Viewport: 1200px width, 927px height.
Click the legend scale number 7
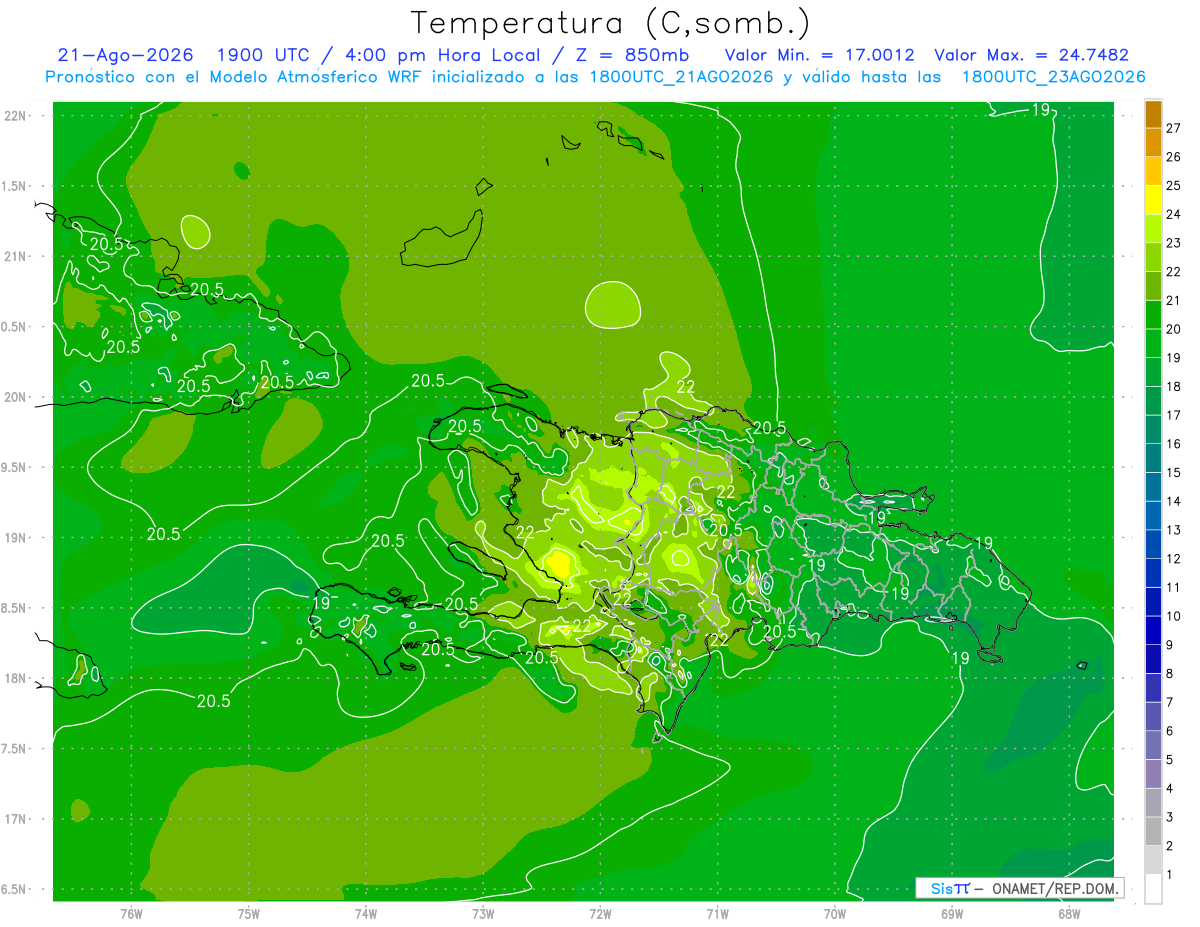click(x=1169, y=703)
